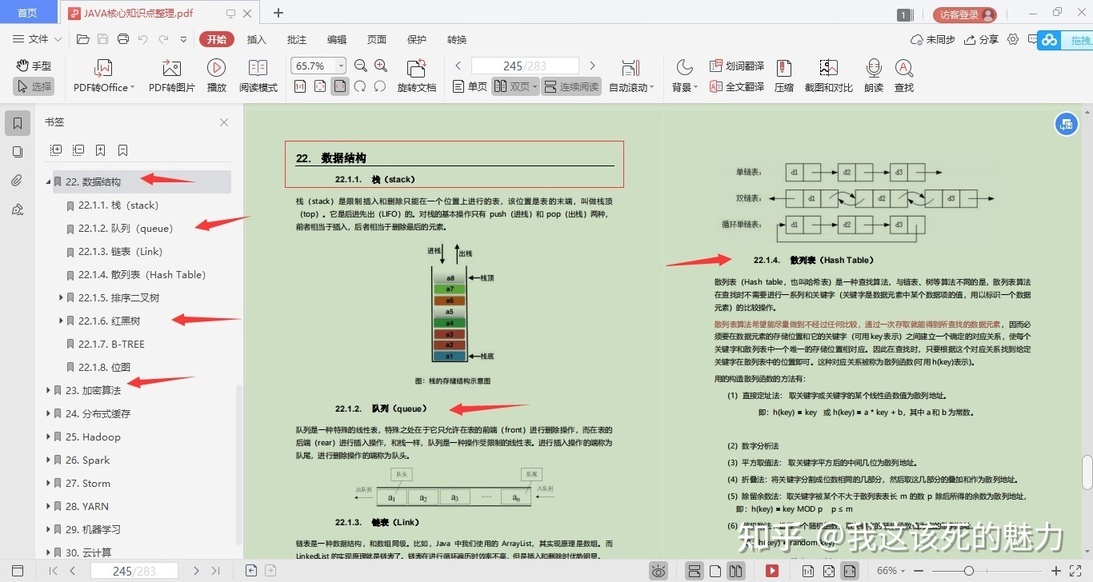Toggle the red play button in status bar
Screen dimensions: 1093x582
click(772, 571)
